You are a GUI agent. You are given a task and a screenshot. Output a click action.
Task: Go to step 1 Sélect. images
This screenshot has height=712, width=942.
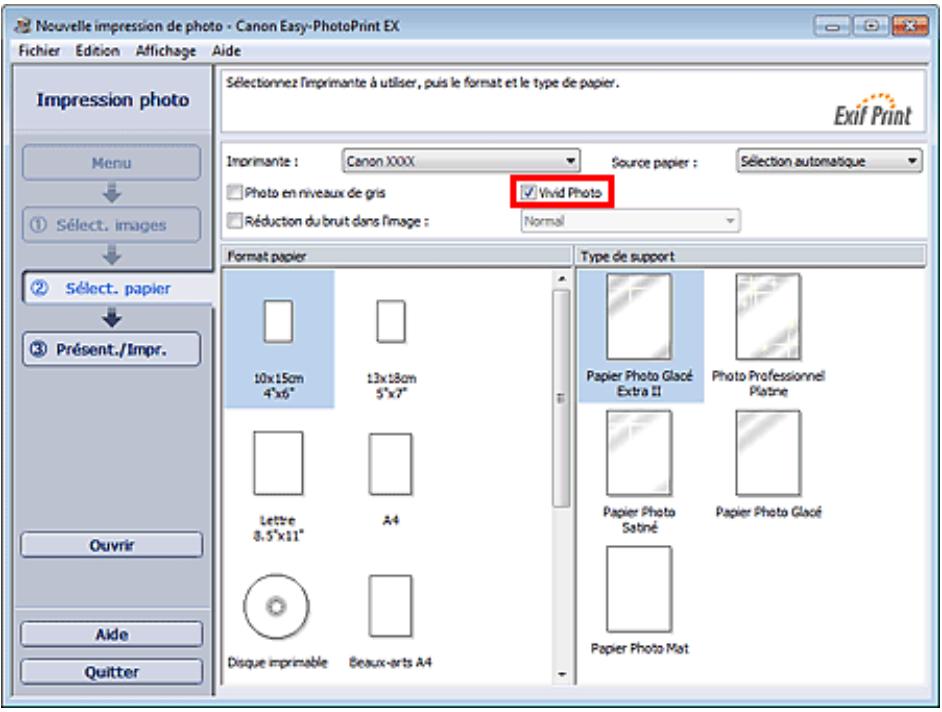112,225
